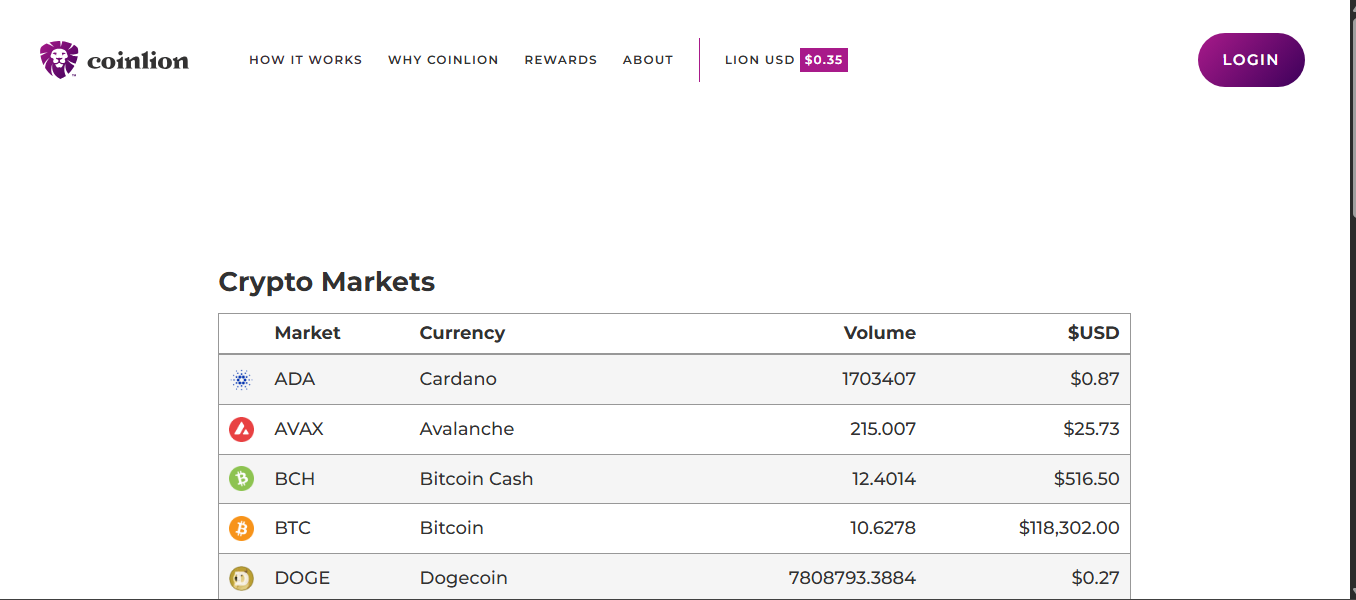Image resolution: width=1356 pixels, height=600 pixels.
Task: Click the Bitcoin Cash BCH coin icon
Action: click(x=241, y=479)
